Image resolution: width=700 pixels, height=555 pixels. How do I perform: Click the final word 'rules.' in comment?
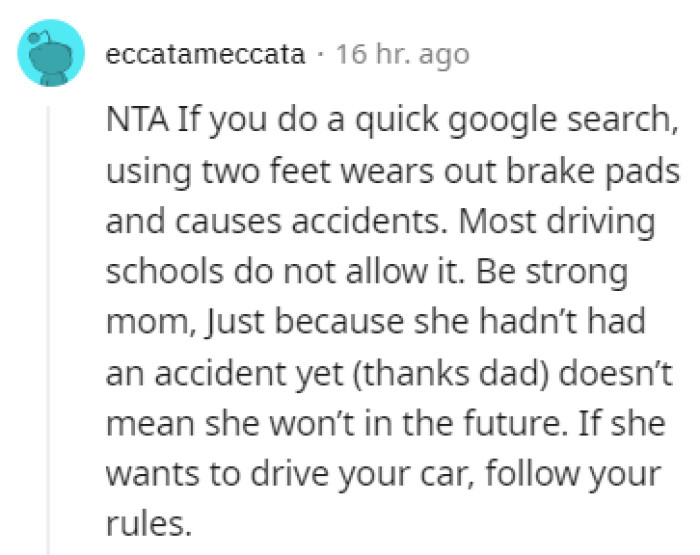tap(149, 524)
